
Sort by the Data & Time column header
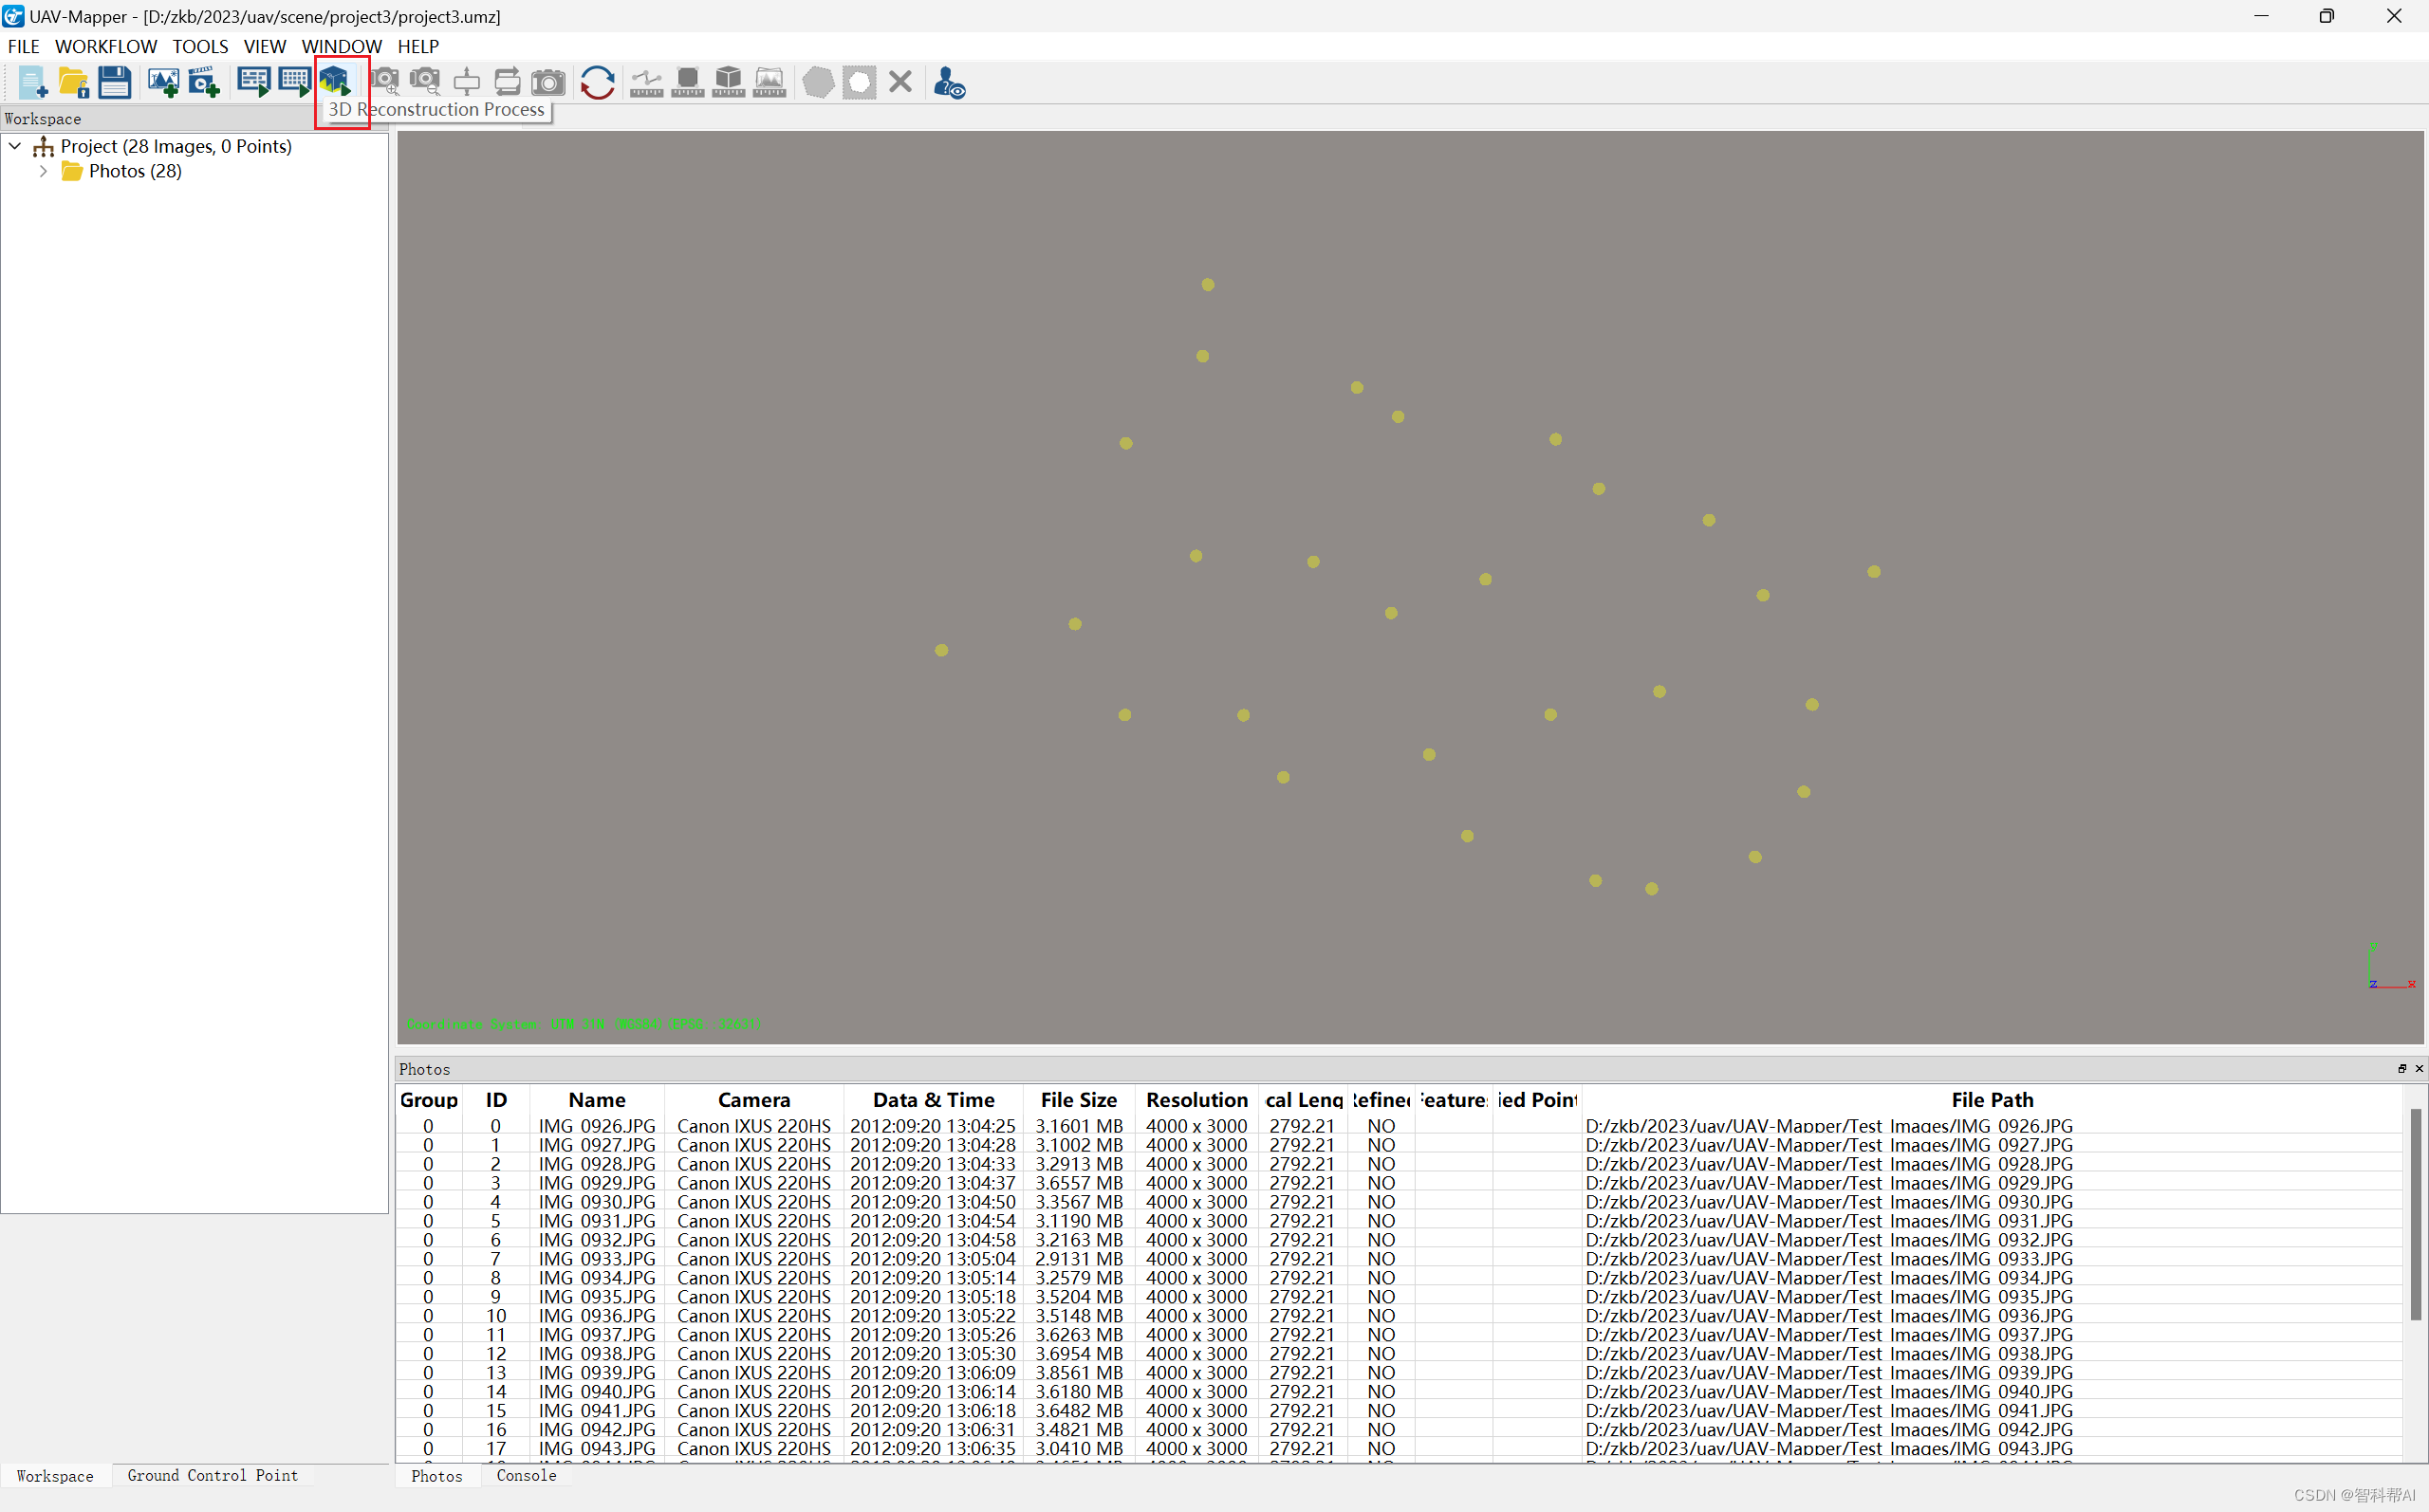point(933,1100)
